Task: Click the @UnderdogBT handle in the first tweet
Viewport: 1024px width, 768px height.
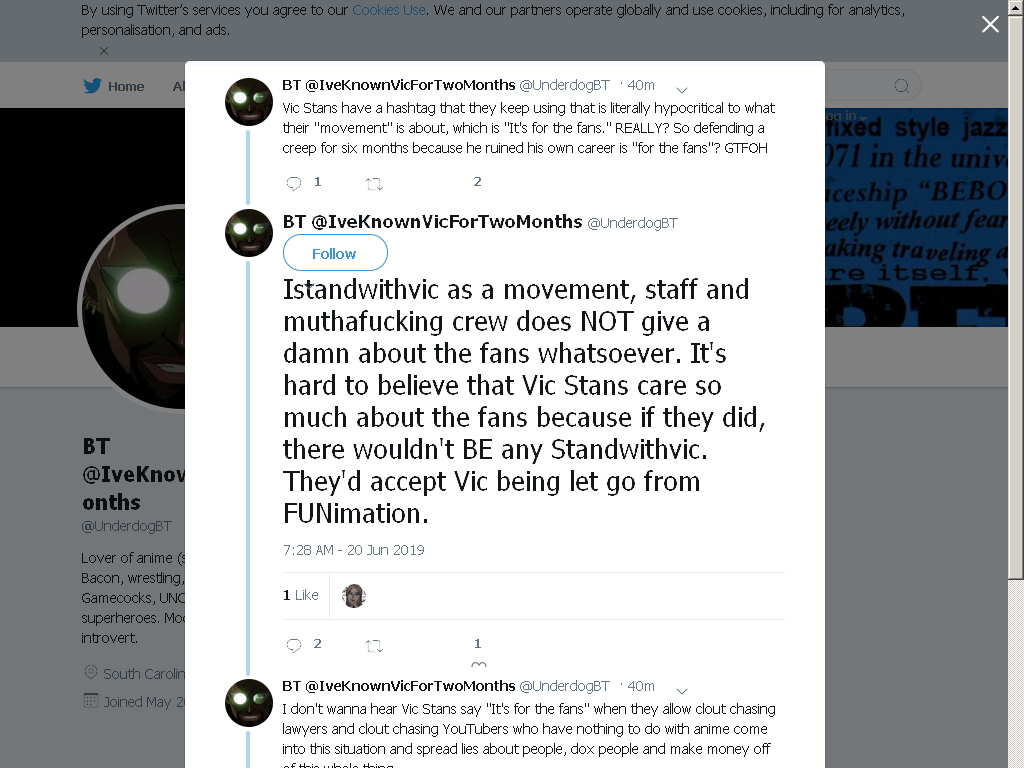Action: [x=564, y=85]
